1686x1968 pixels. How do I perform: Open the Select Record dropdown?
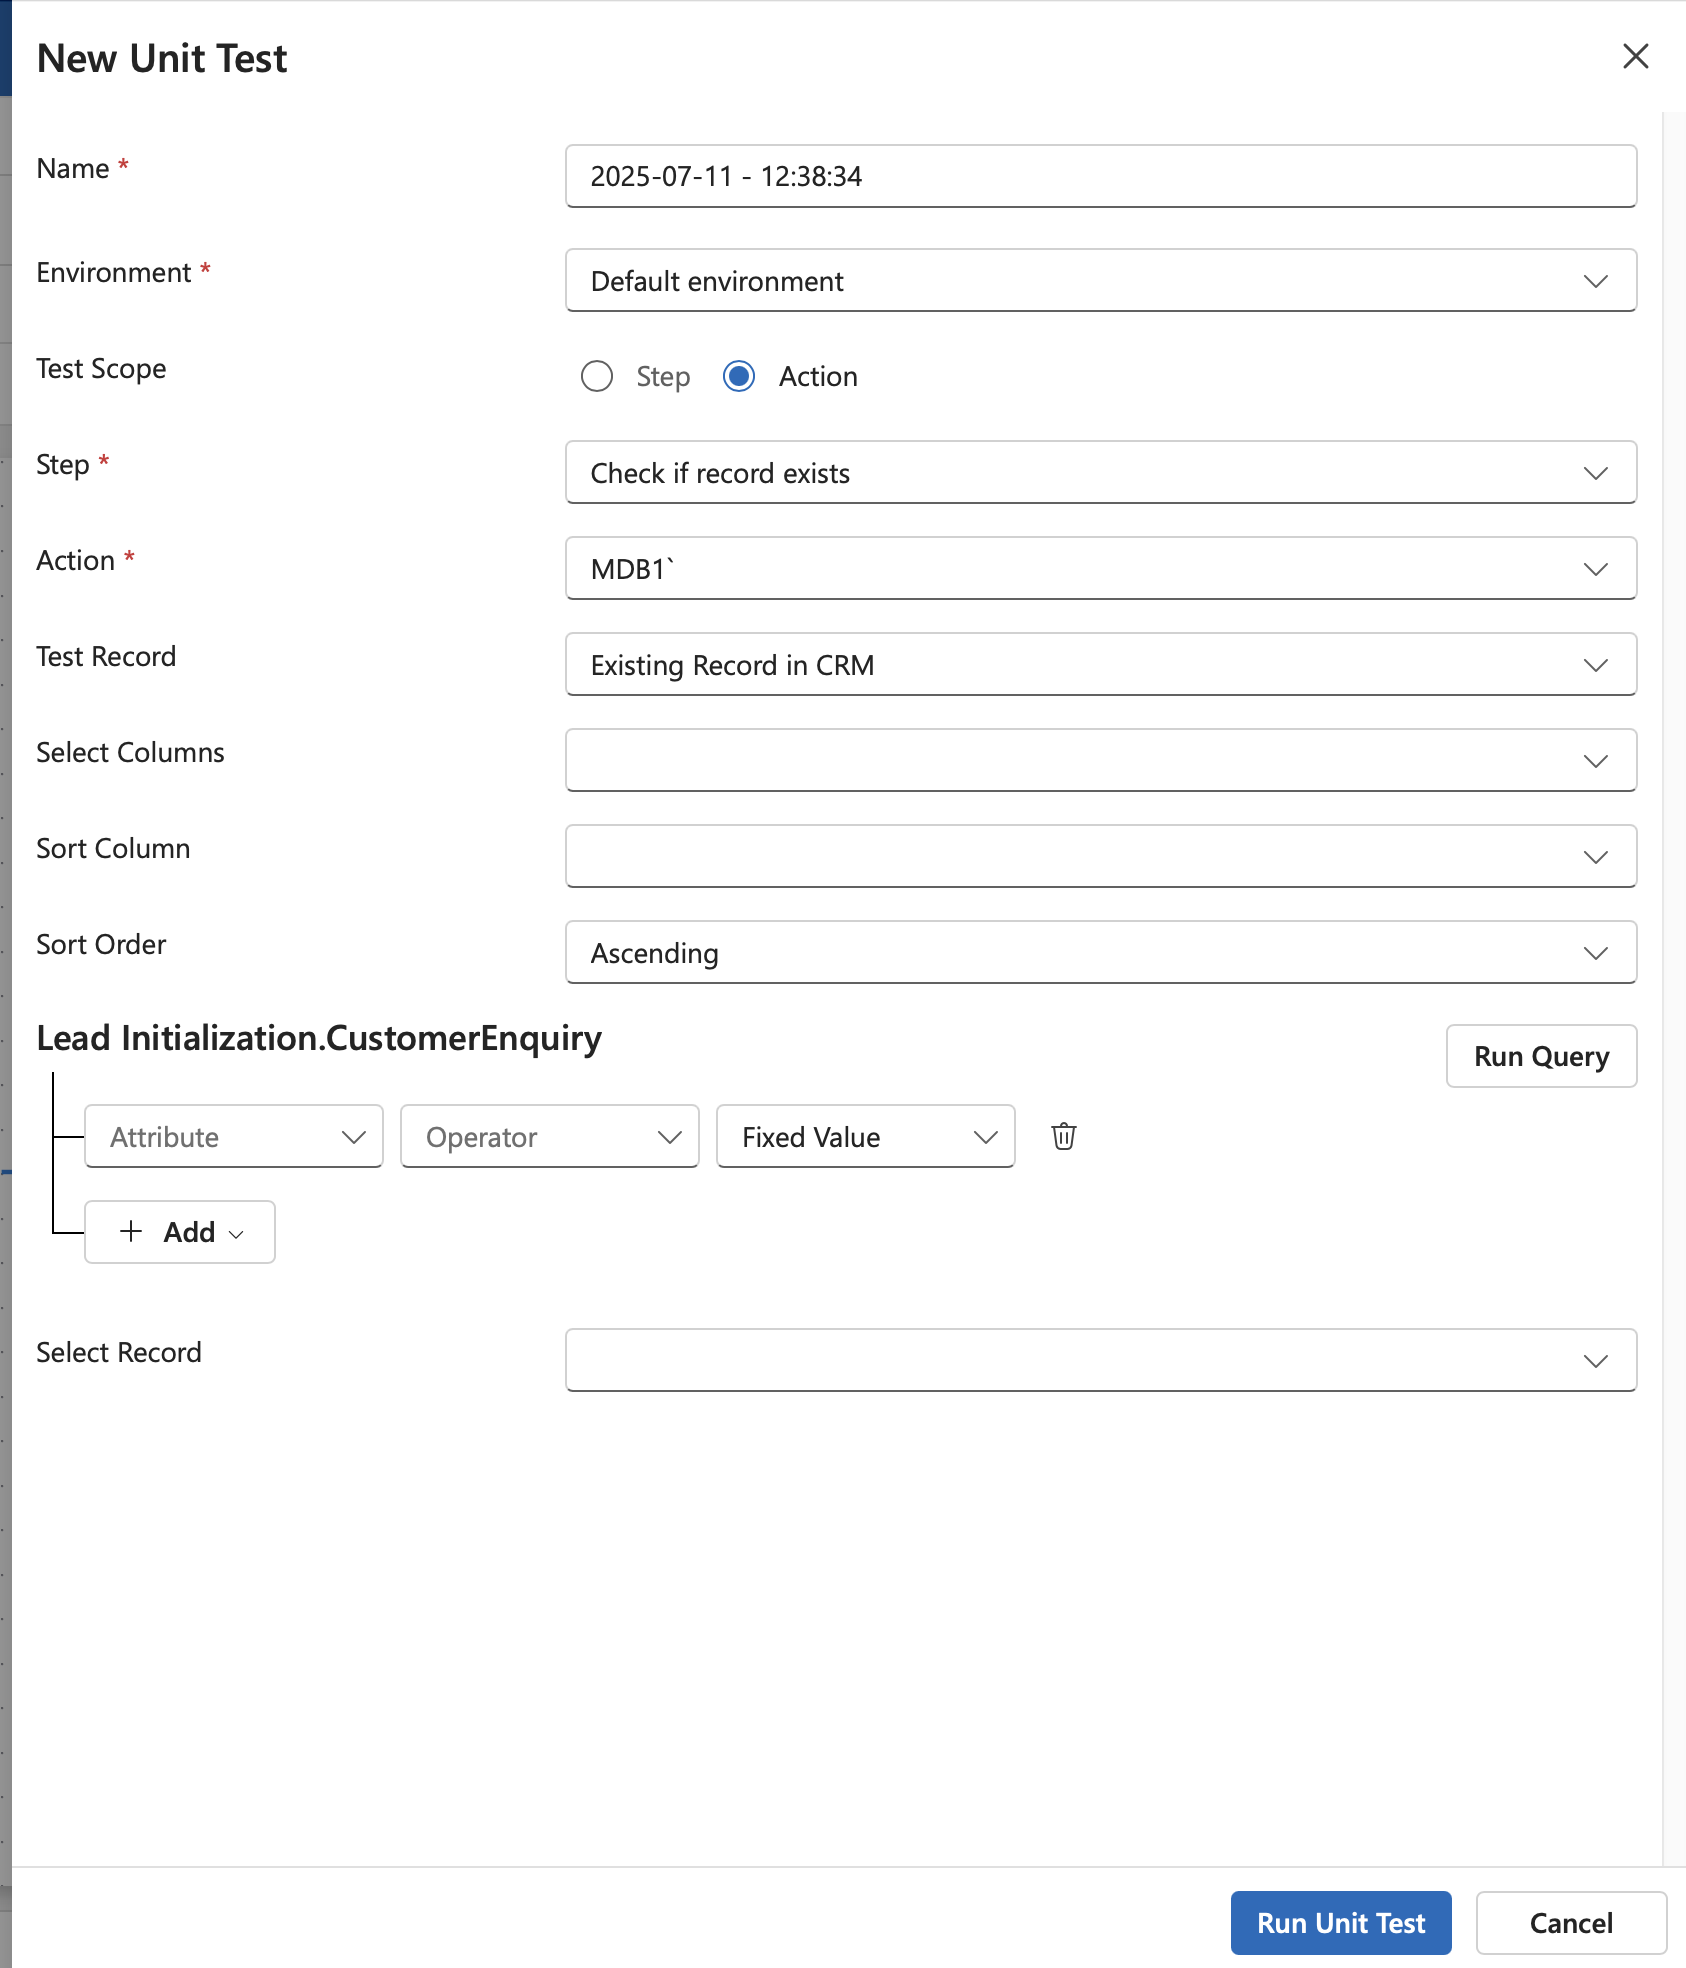point(1100,1360)
